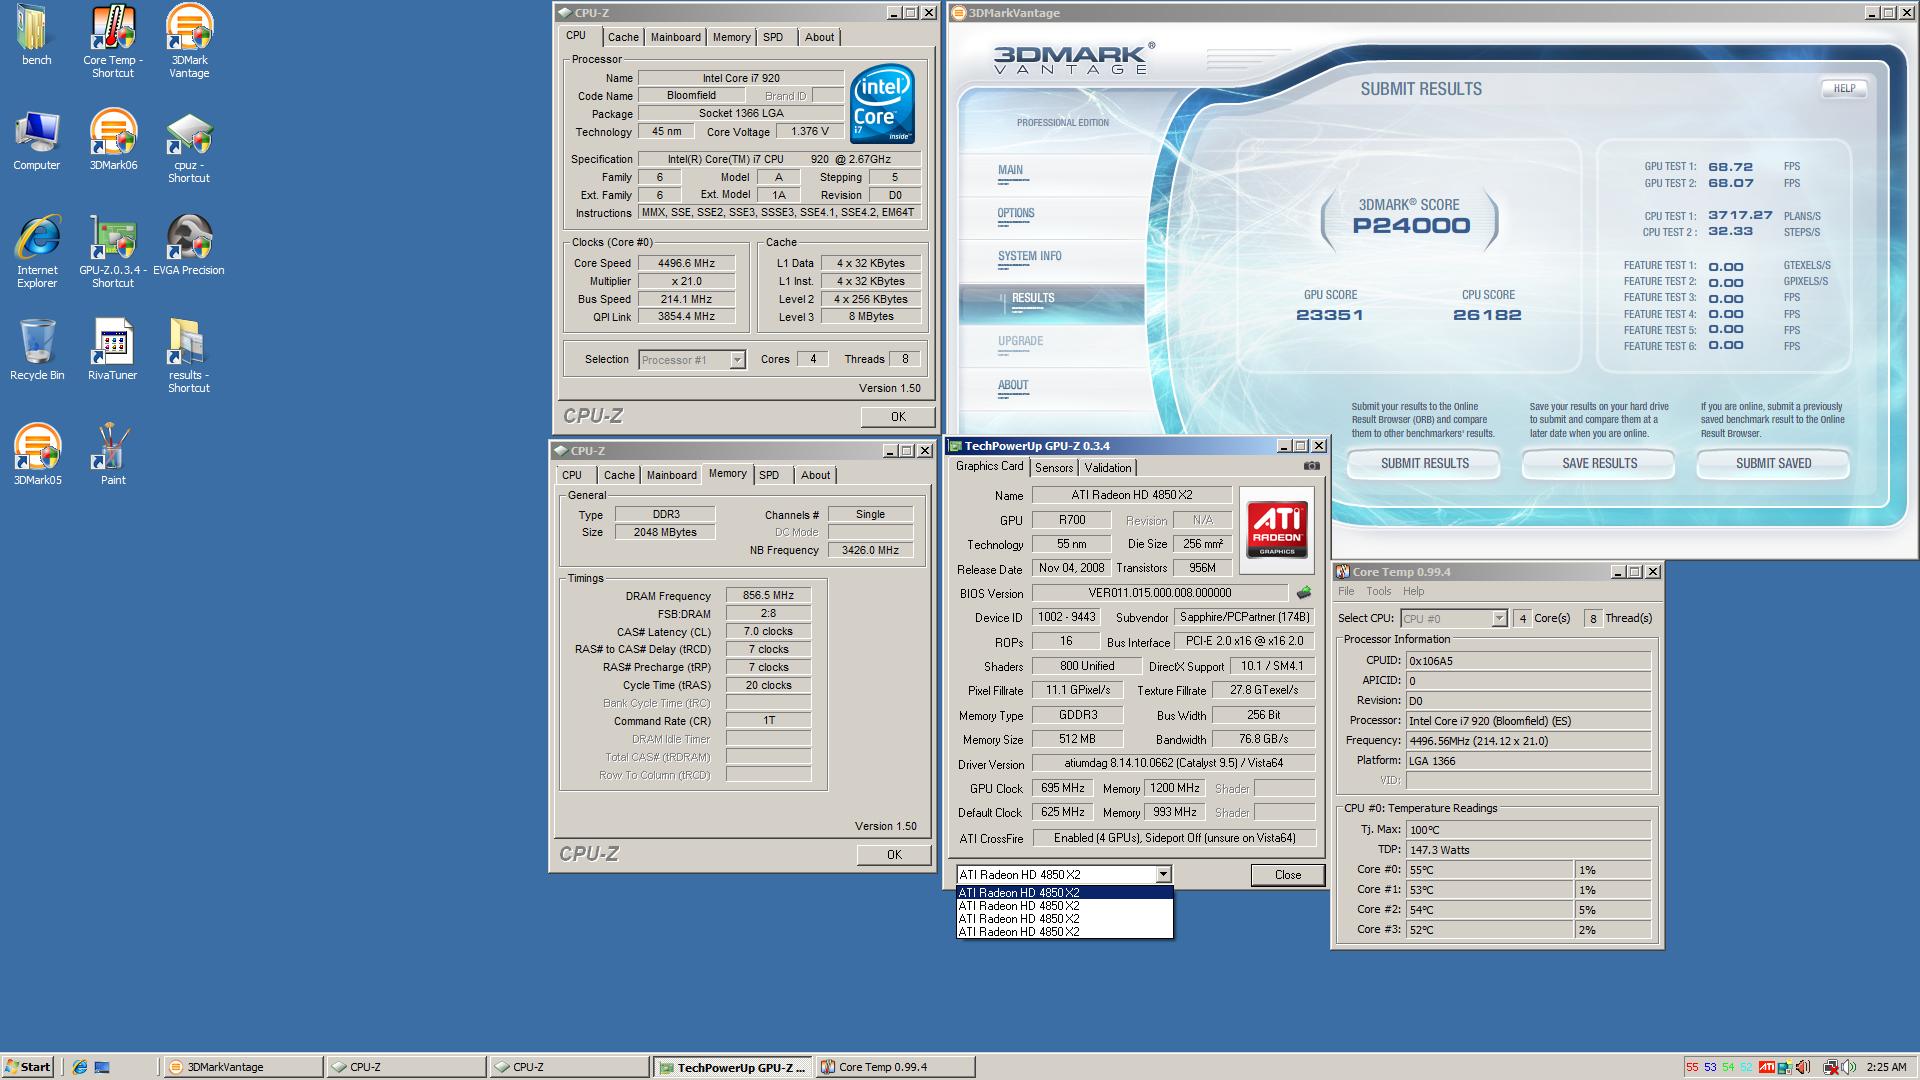
Task: Click Show Desktop quick launch icon
Action: click(x=101, y=1067)
